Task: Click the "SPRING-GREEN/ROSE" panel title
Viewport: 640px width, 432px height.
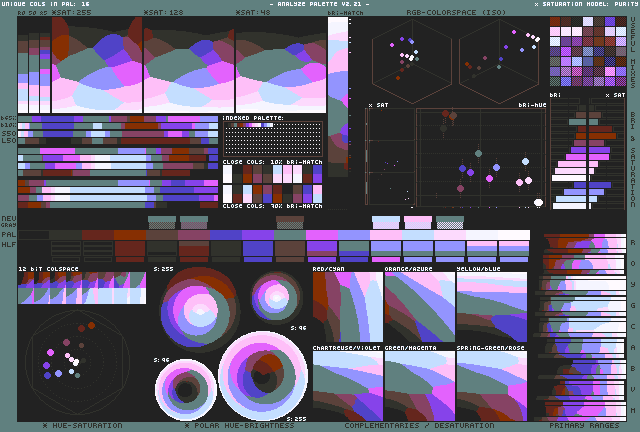Action: click(x=490, y=348)
